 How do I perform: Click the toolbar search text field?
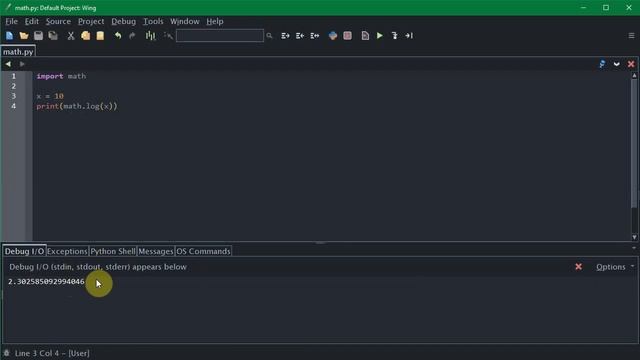tap(220, 36)
